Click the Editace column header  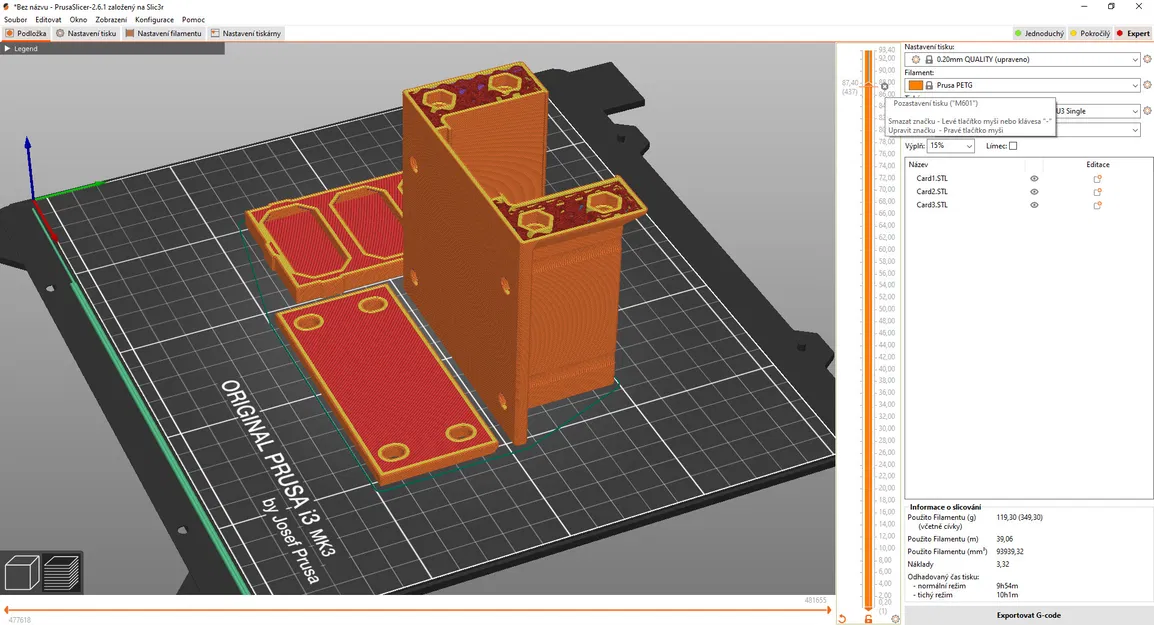1097,165
